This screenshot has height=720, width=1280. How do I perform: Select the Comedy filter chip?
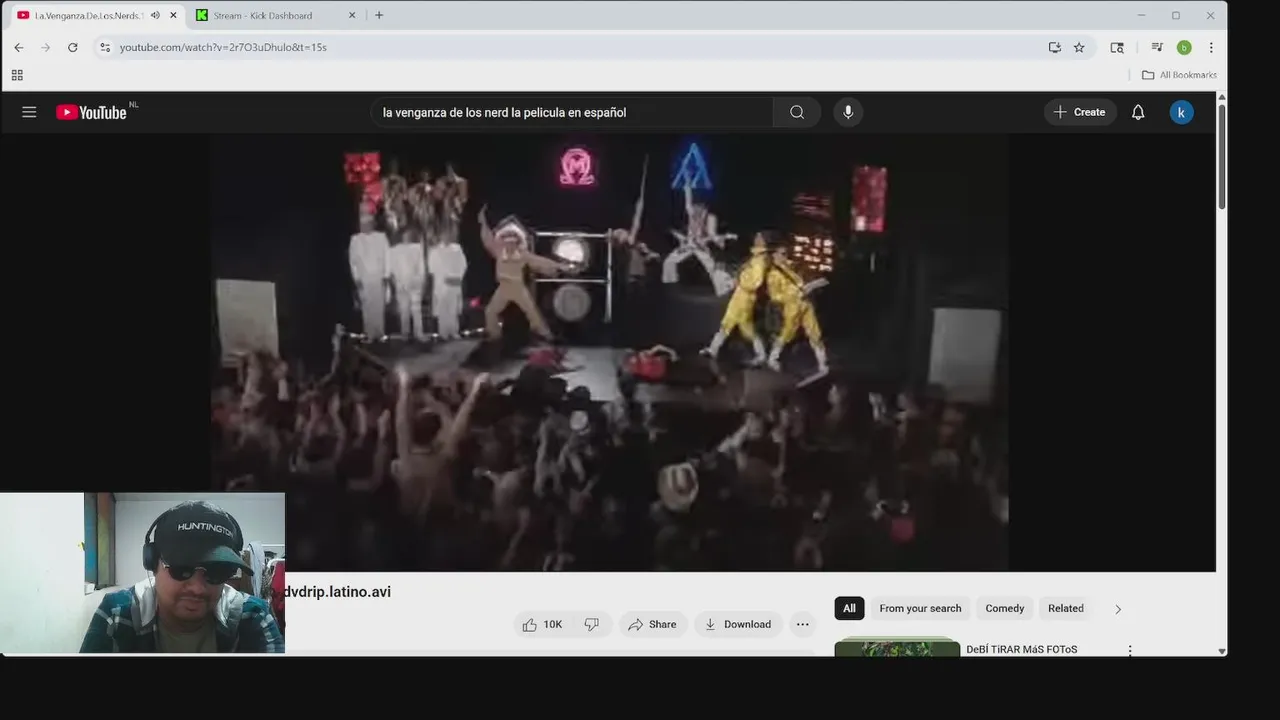1005,608
